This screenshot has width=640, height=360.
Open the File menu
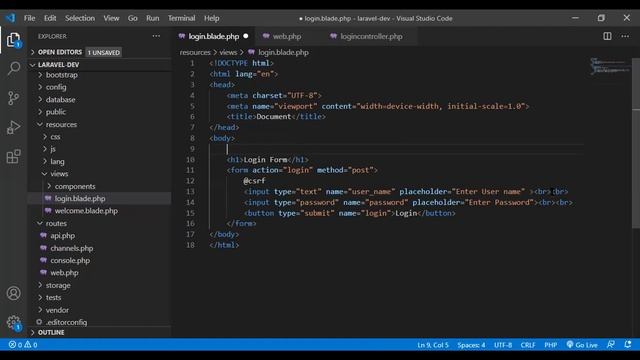point(29,18)
